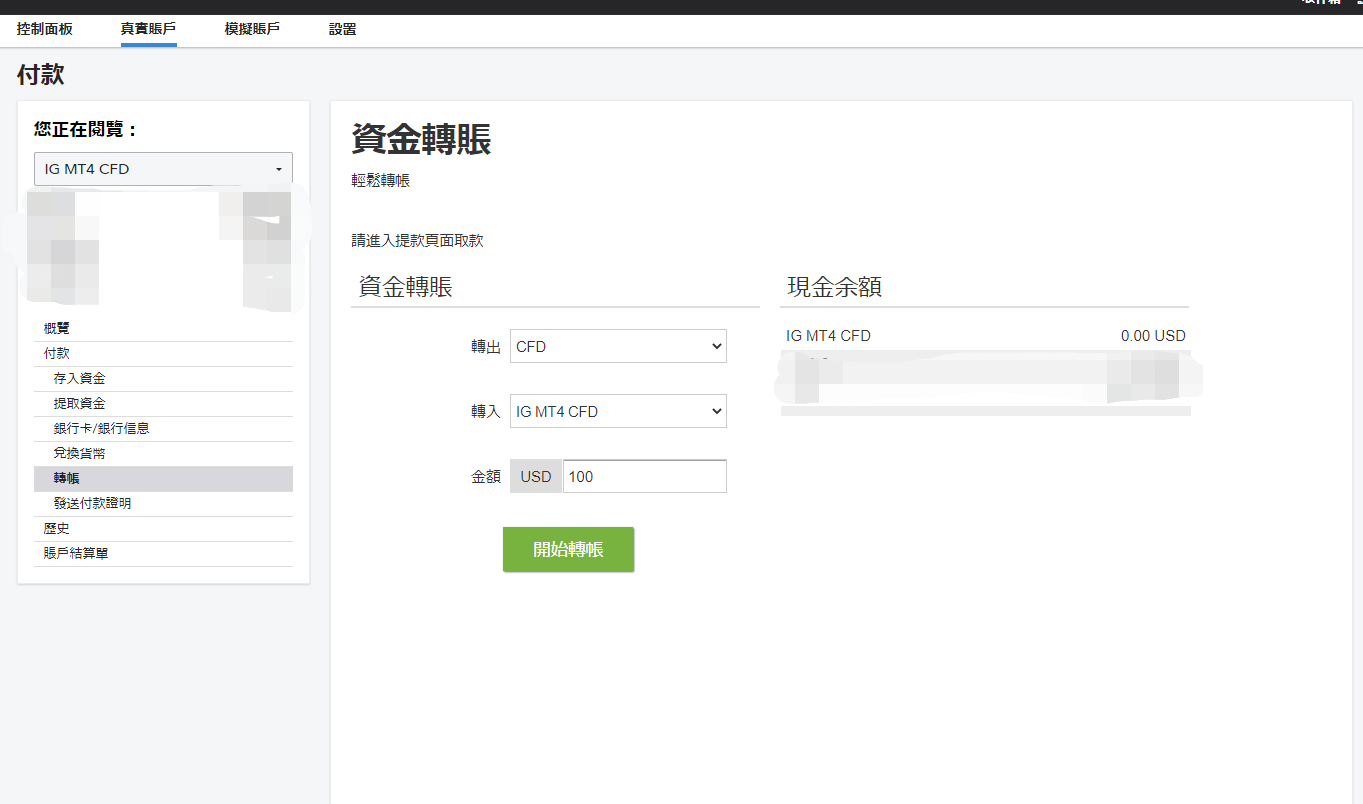Switch to the 模擬賬戶 tab
The height and width of the screenshot is (804, 1363).
coord(252,29)
